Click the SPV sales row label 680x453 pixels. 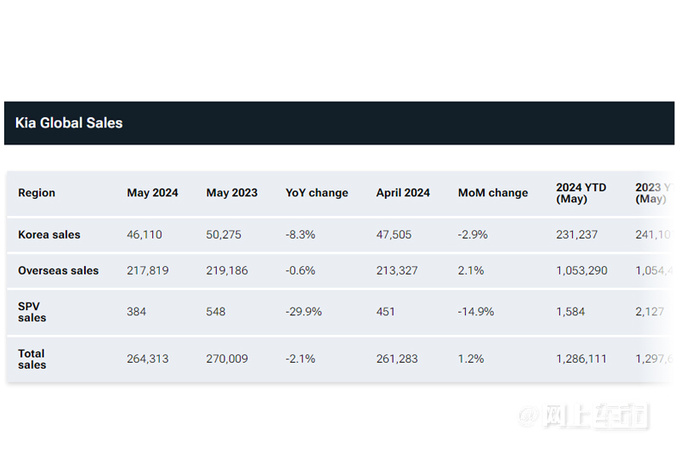pyautogui.click(x=32, y=312)
